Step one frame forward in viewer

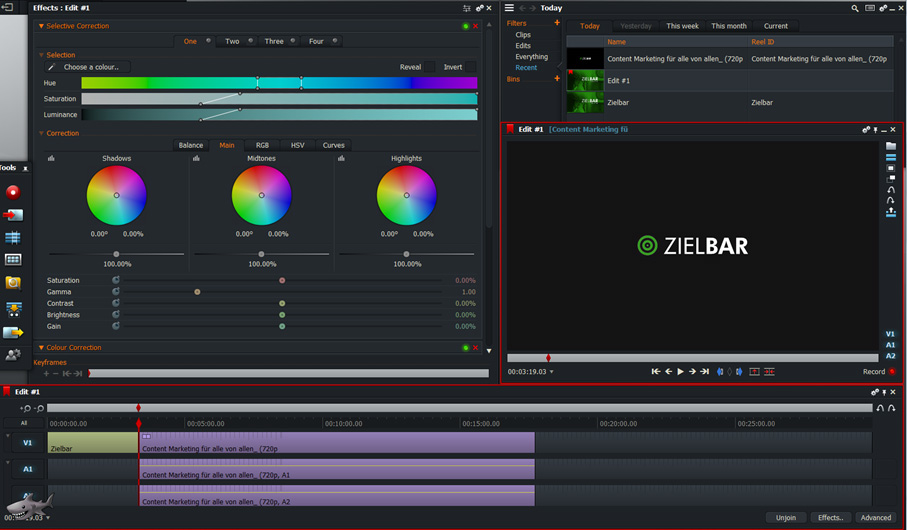(x=692, y=371)
